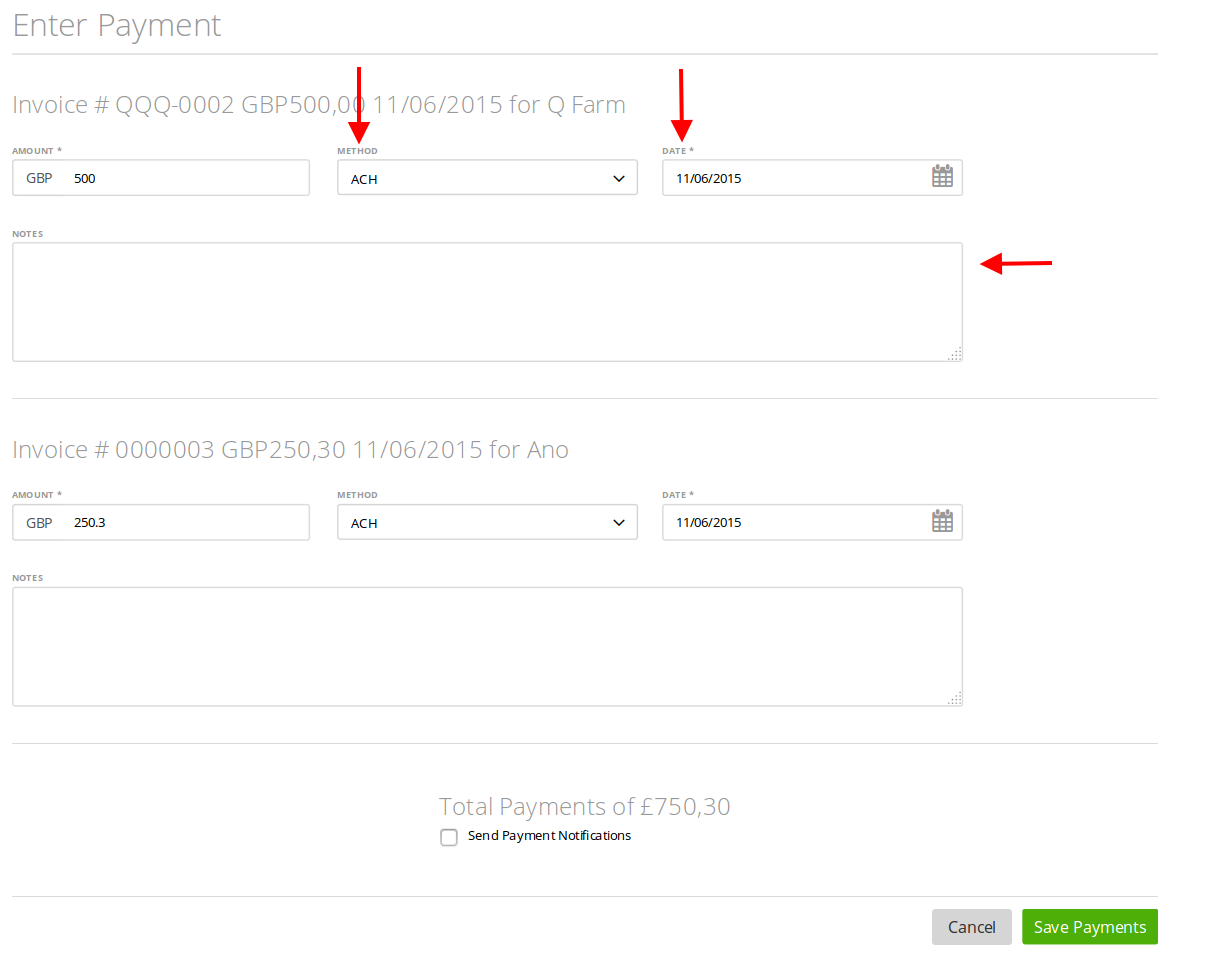
Task: Open Method dropdown for invoice QQQ-0002
Action: (487, 178)
